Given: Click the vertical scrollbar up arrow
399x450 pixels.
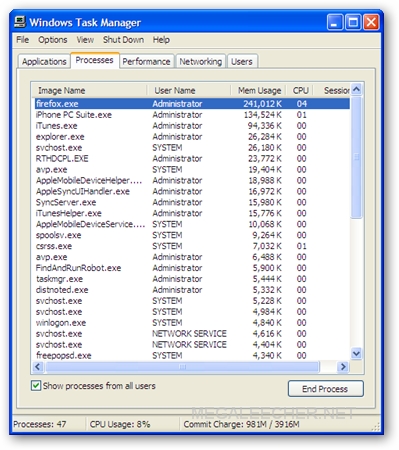Looking at the screenshot, I should (356, 89).
